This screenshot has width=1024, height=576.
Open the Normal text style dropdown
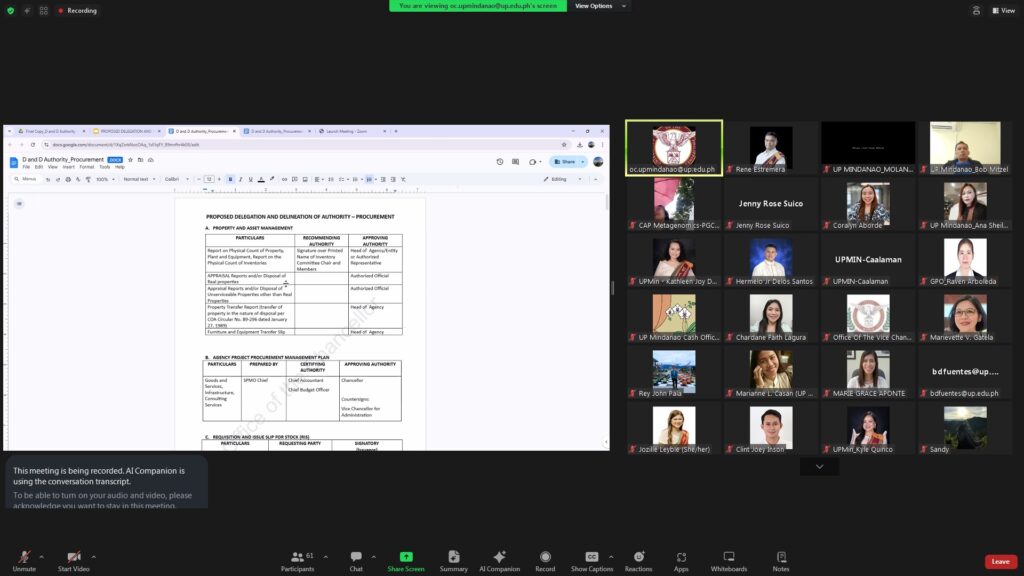coord(139,179)
